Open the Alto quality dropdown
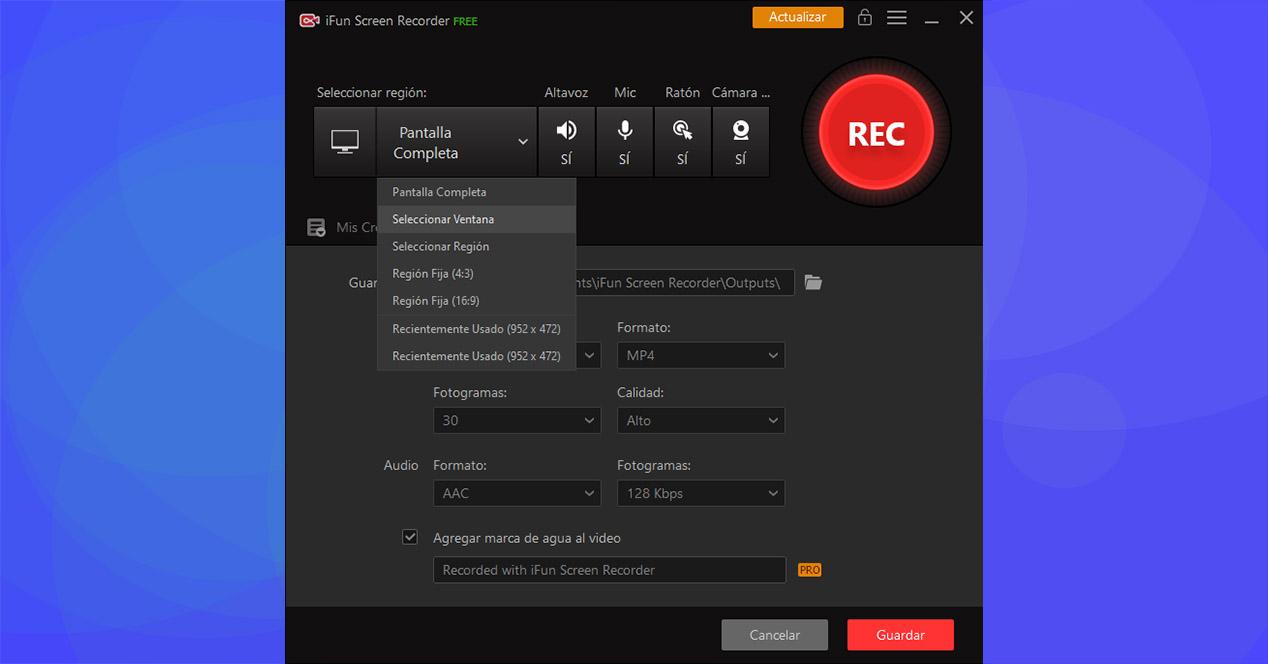Screen dimensions: 1268x664 [701, 420]
